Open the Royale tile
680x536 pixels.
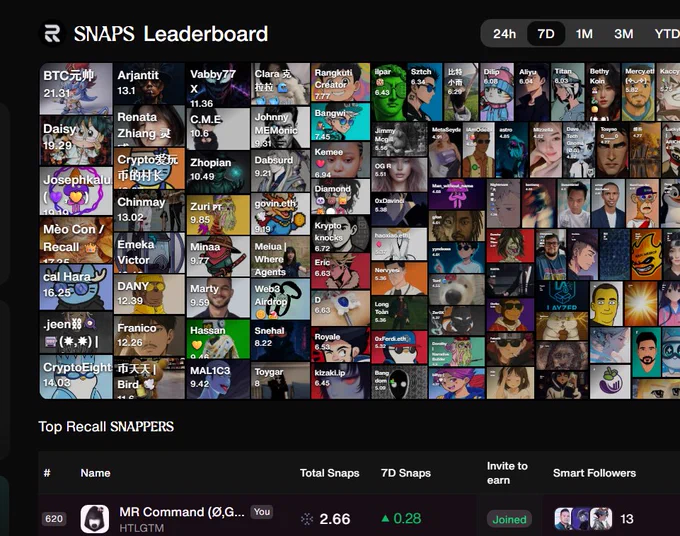tap(340, 345)
